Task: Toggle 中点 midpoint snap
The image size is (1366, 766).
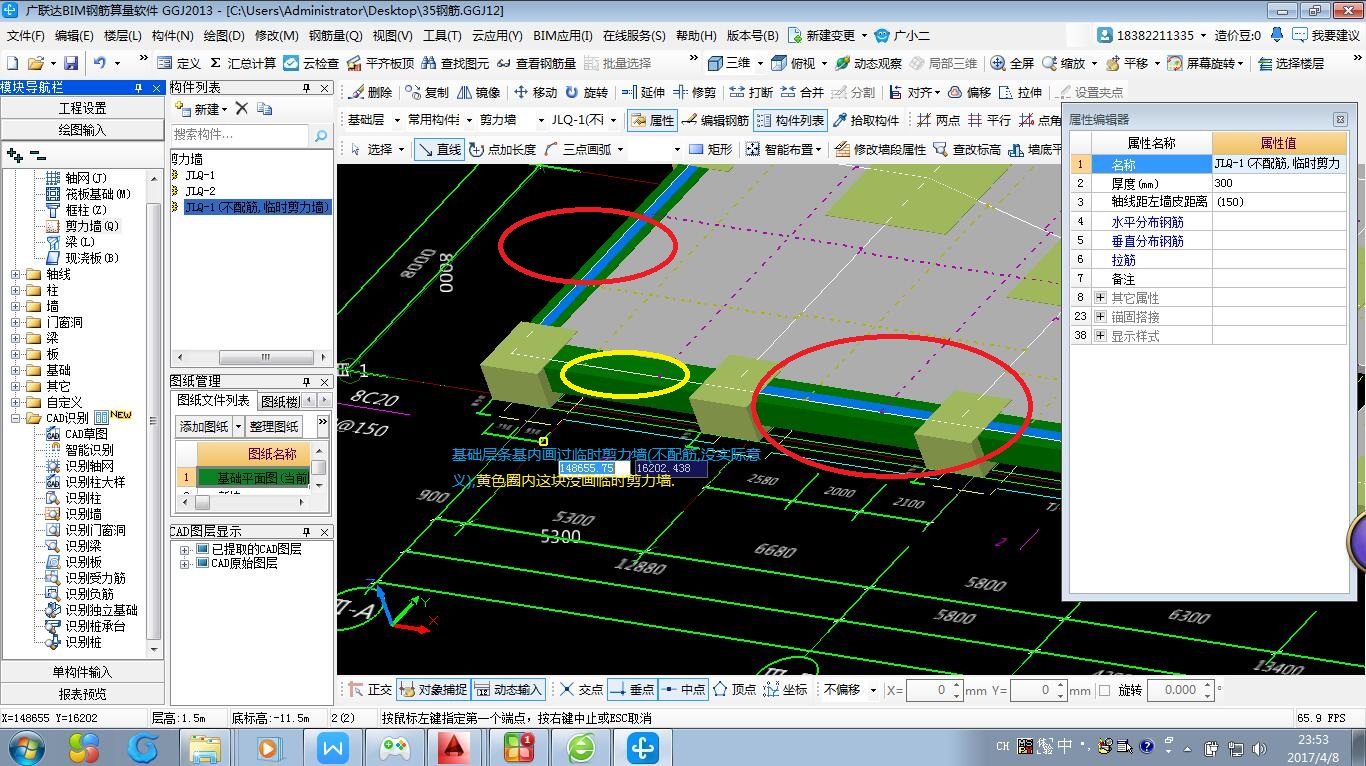Action: 683,689
